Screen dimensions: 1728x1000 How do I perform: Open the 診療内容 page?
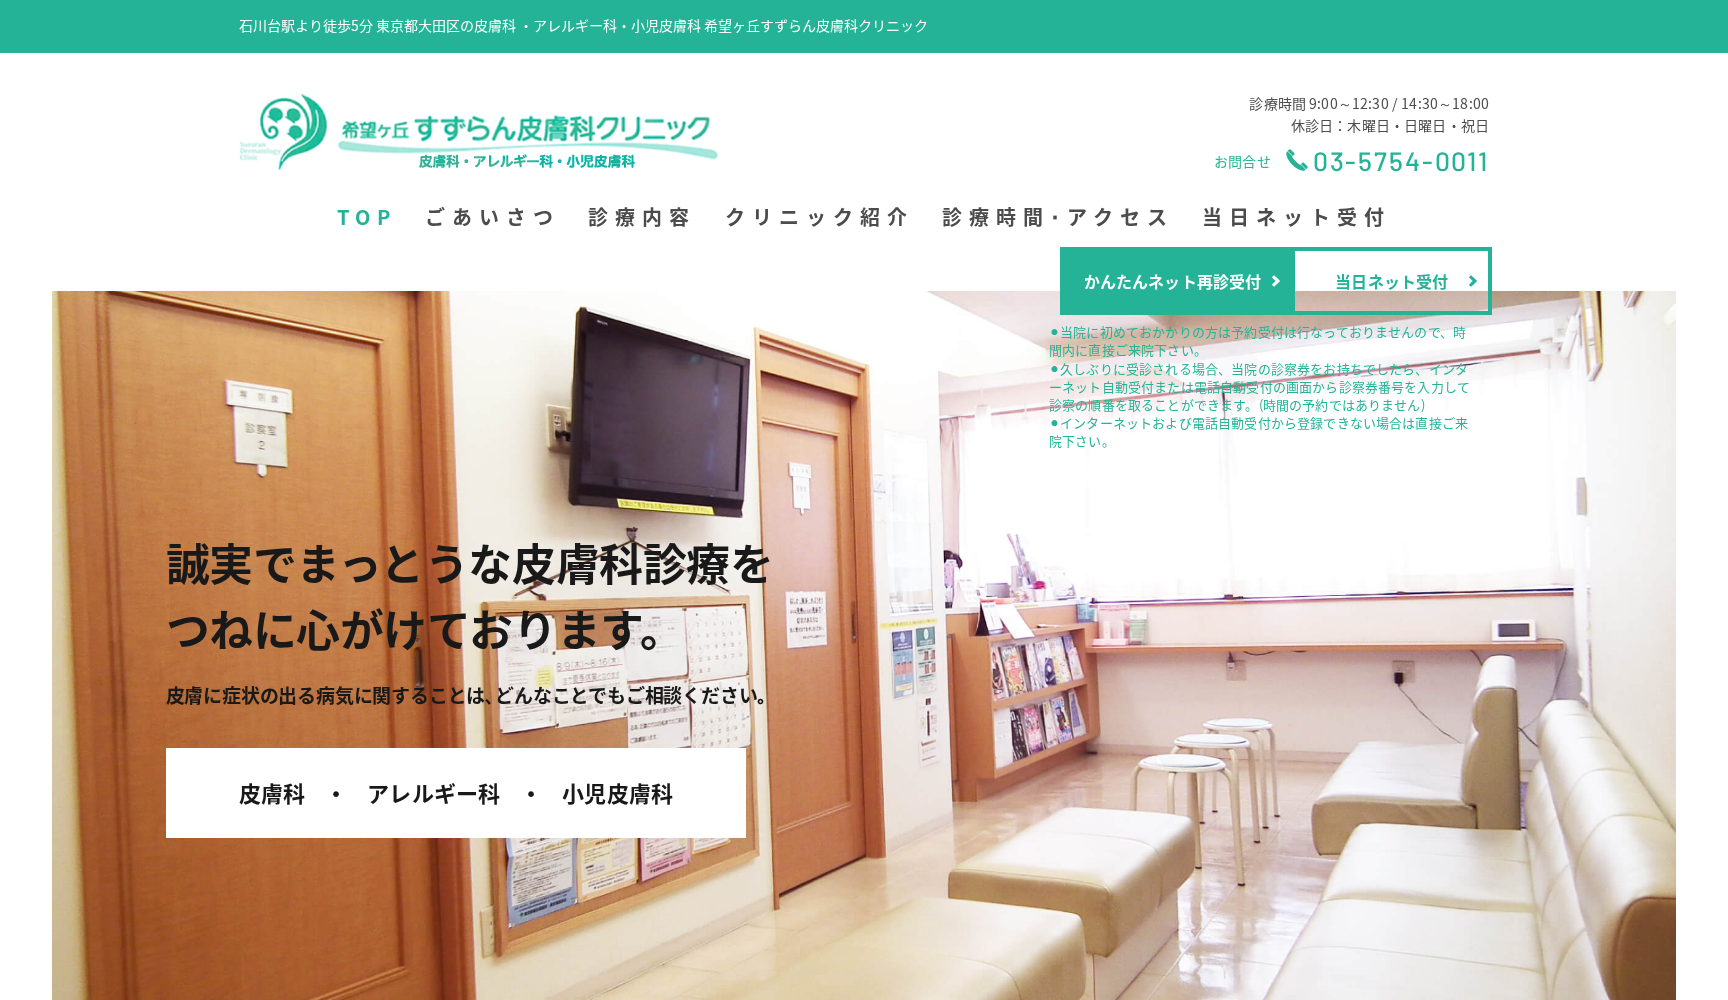[x=640, y=217]
